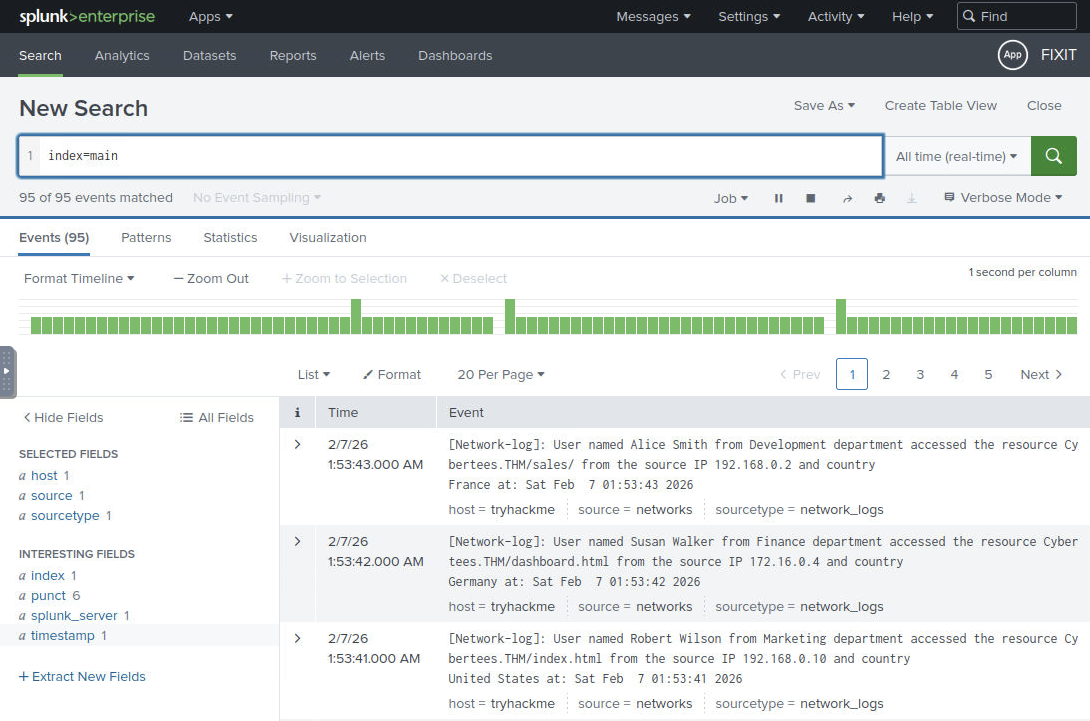Open the 20 Per Page dropdown

[500, 374]
